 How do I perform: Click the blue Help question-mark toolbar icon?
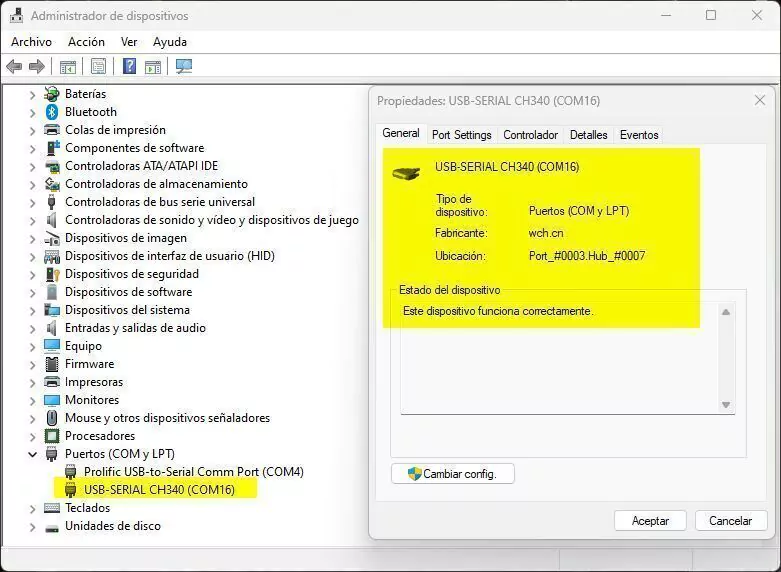coord(129,67)
